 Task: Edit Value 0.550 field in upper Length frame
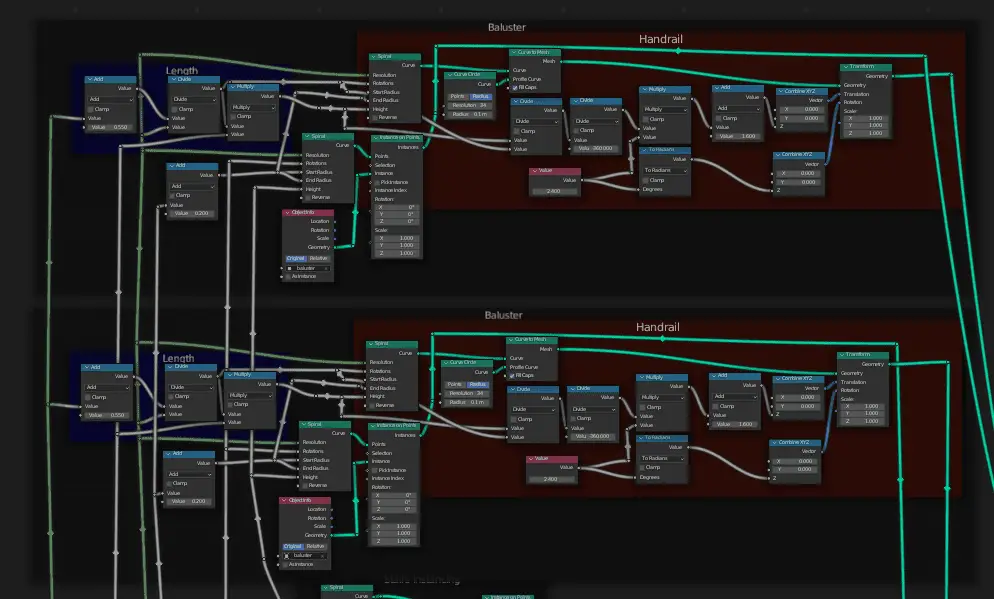point(110,127)
